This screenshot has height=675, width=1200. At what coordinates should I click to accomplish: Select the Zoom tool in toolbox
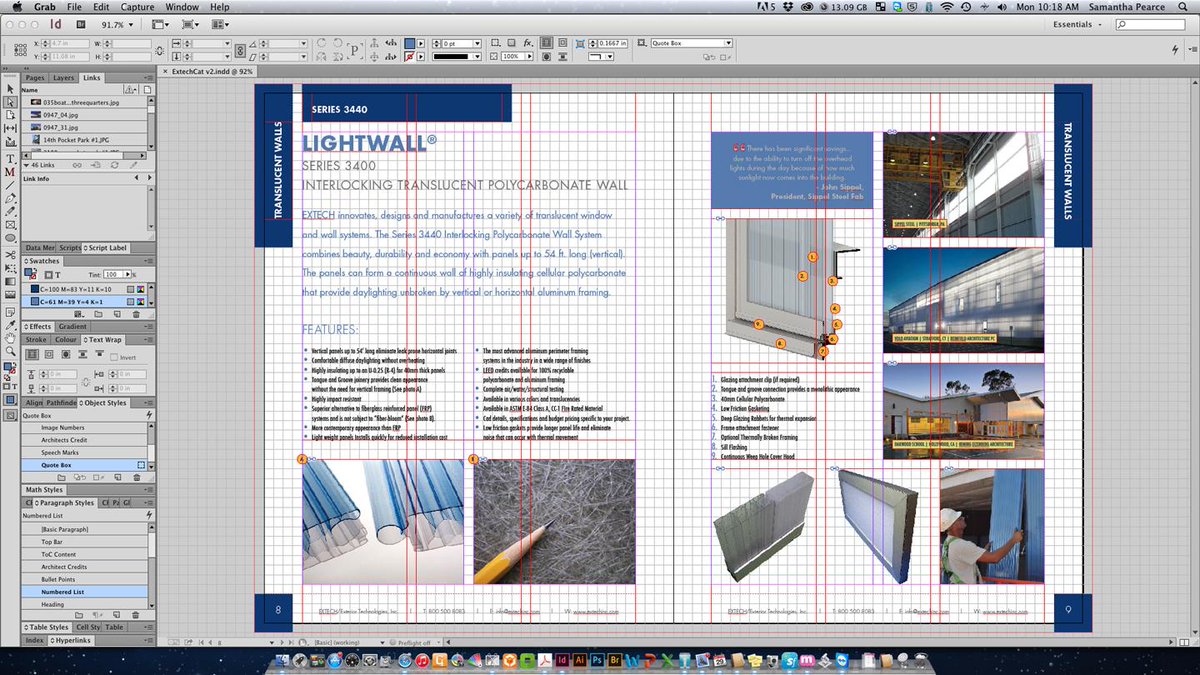[x=10, y=352]
